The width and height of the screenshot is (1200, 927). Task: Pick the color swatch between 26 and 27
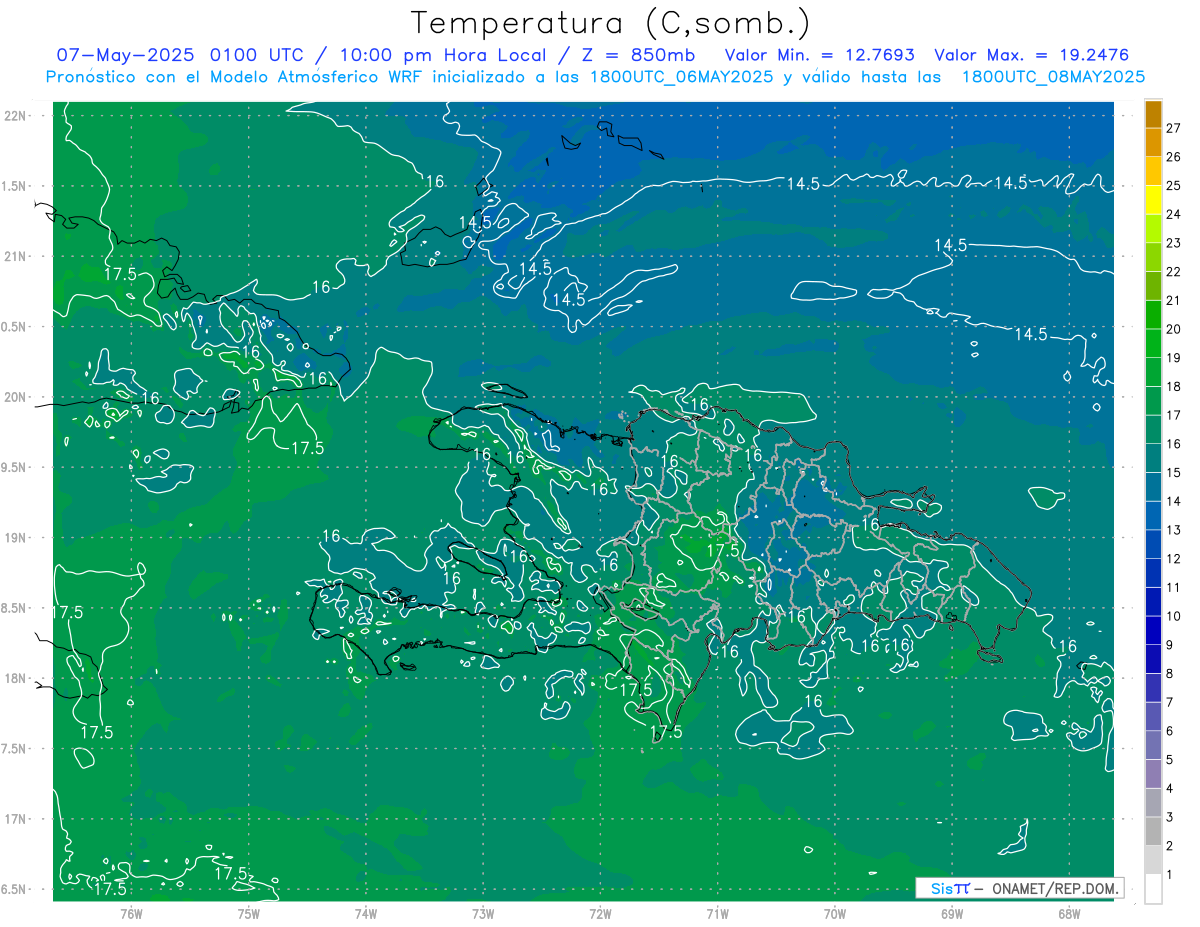(x=1153, y=142)
